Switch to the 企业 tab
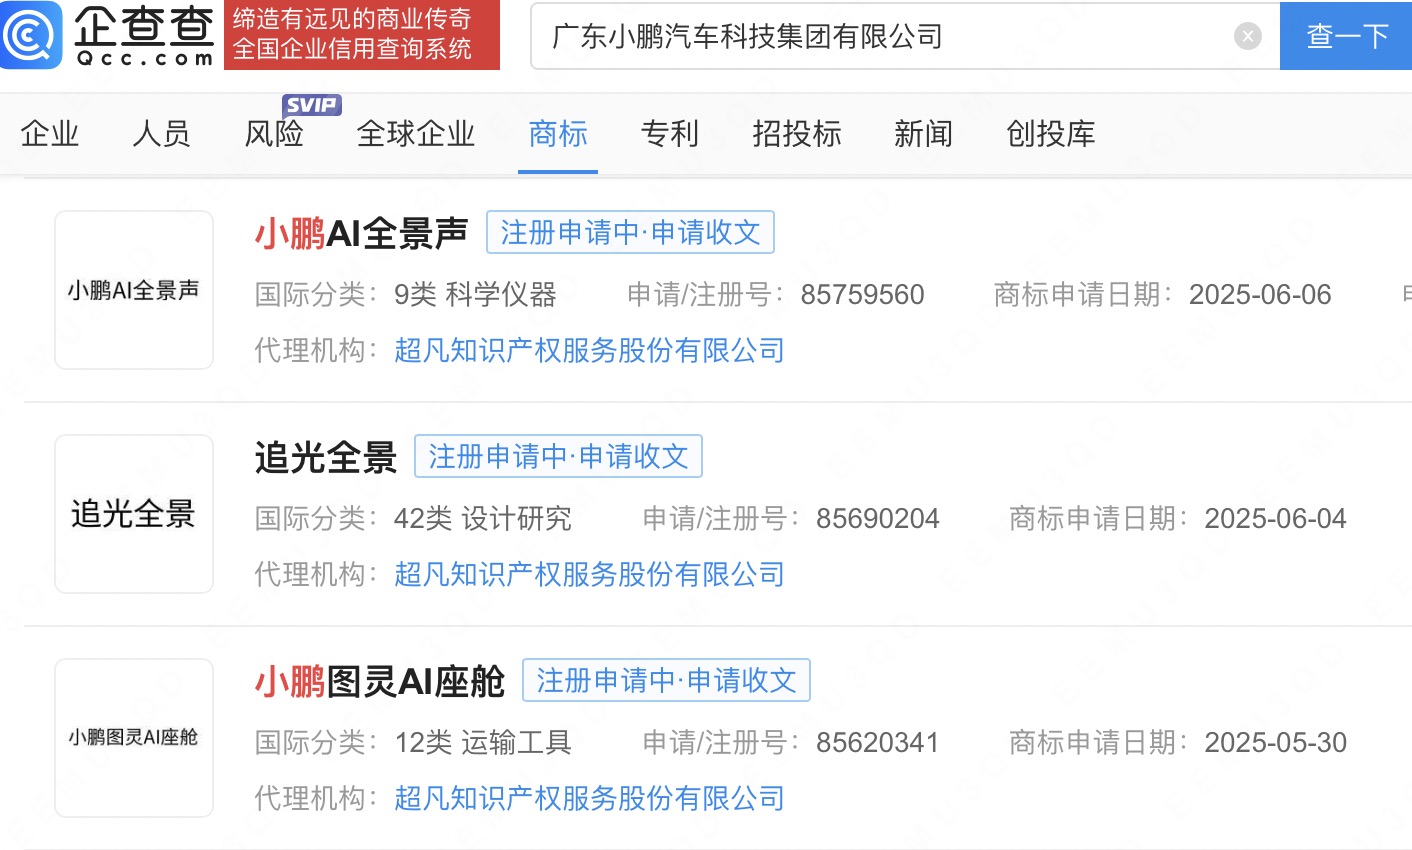Viewport: 1412px width, 850px height. 50,133
